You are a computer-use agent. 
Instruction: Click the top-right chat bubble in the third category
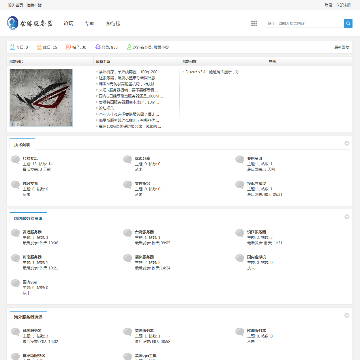pyautogui.click(x=239, y=332)
